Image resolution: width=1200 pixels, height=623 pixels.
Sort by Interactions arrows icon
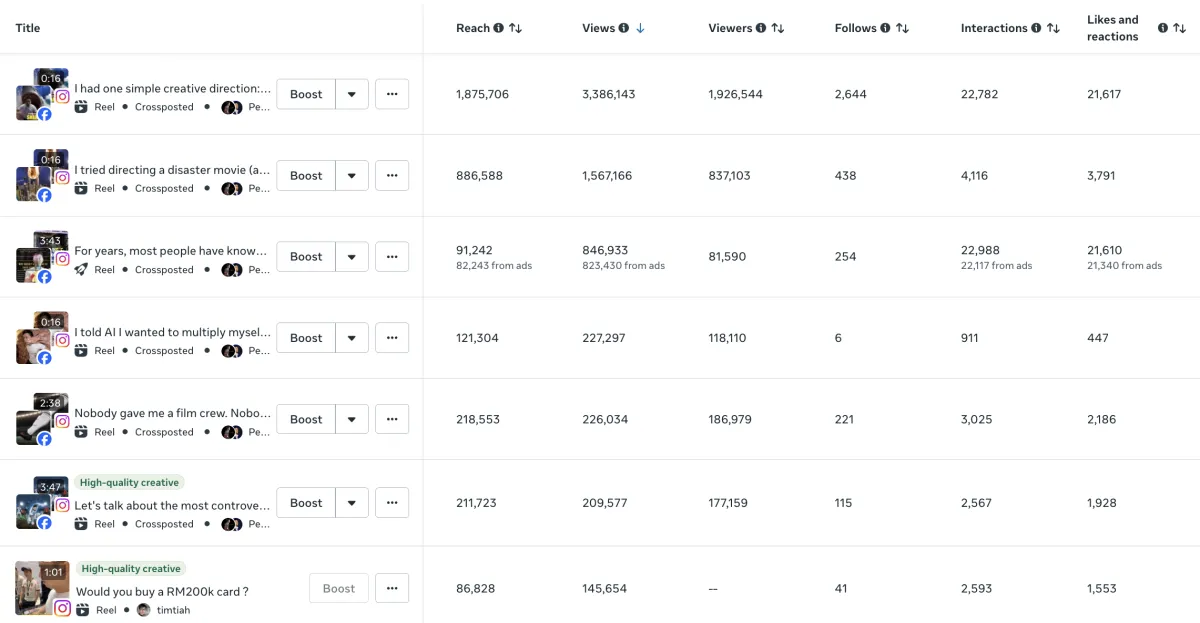(1053, 28)
